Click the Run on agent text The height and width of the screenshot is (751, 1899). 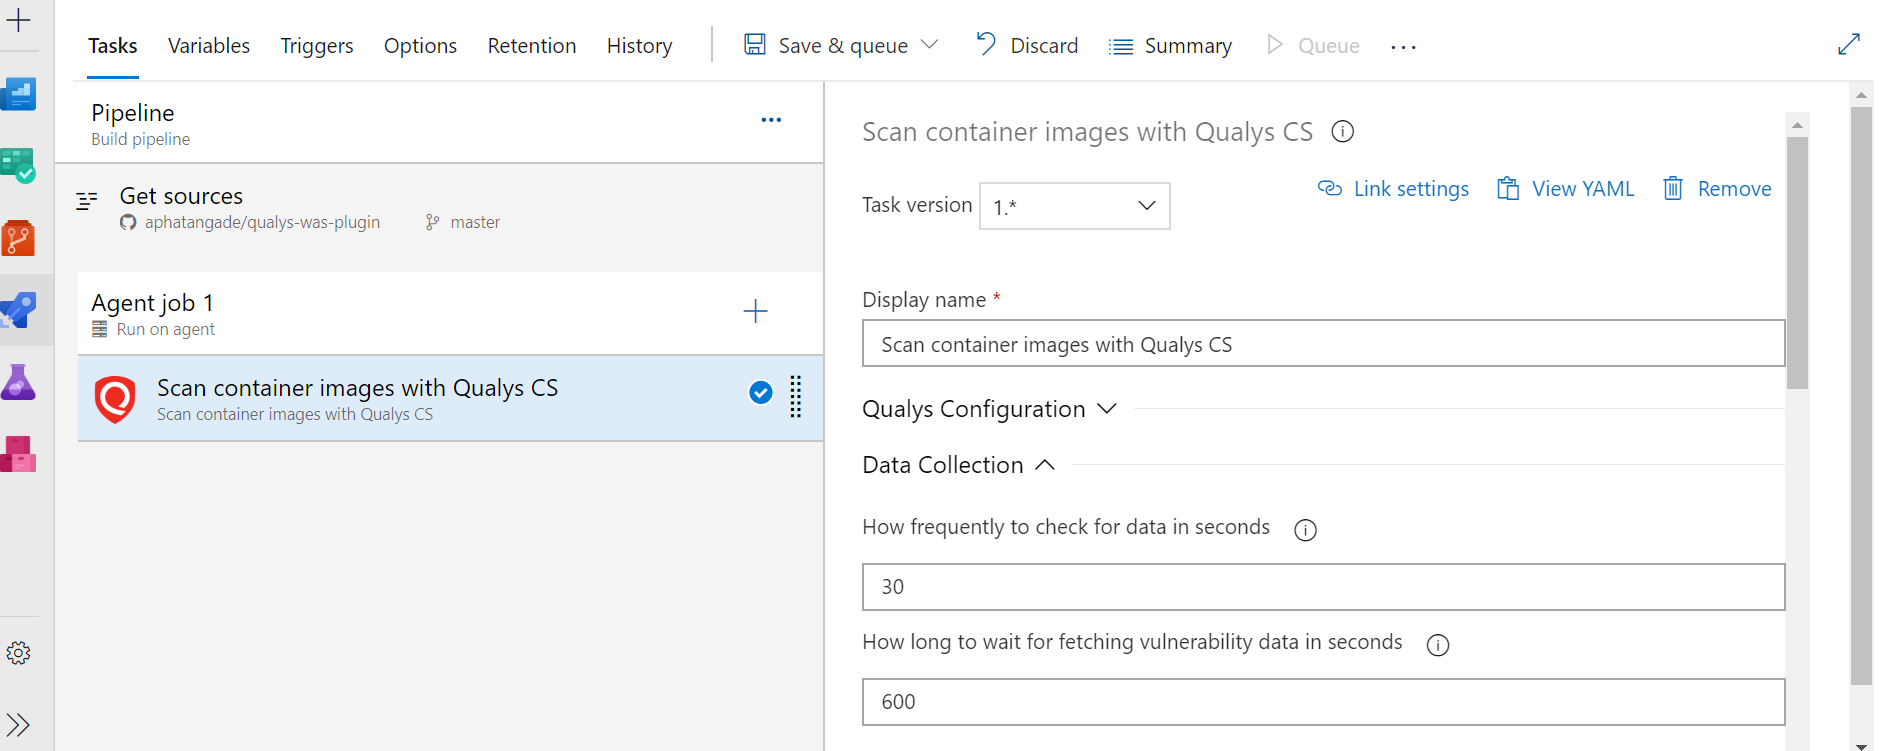coord(166,329)
